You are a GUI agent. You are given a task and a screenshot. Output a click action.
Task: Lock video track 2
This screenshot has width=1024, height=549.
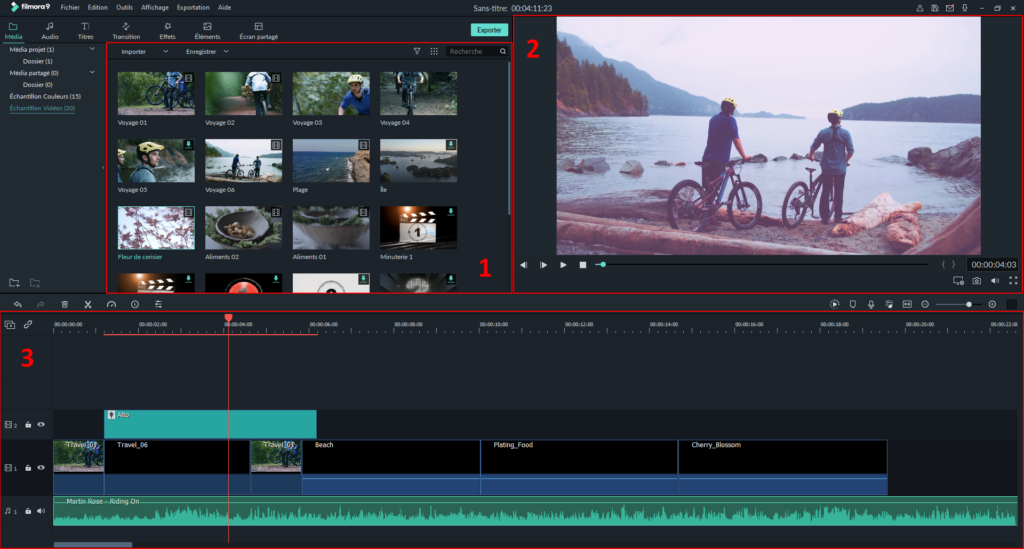coord(28,424)
